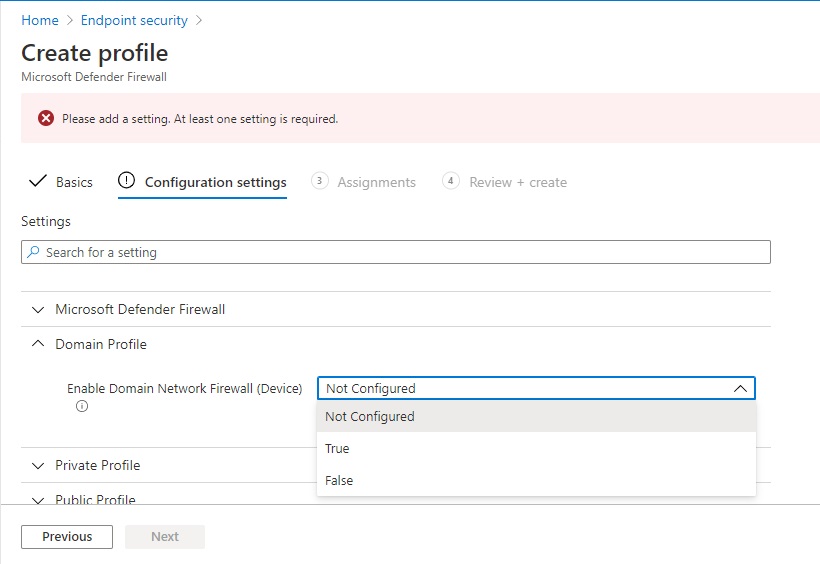This screenshot has width=820, height=564.
Task: Expand the Private Profile section
Action: tap(38, 466)
